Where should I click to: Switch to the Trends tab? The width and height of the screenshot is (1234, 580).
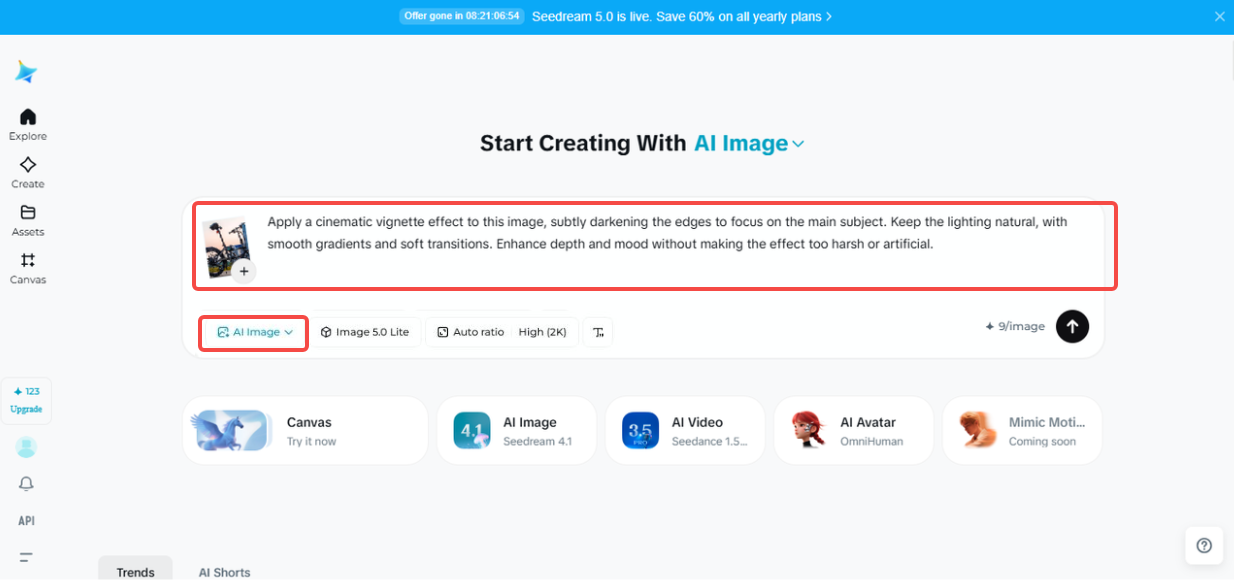coord(135,571)
